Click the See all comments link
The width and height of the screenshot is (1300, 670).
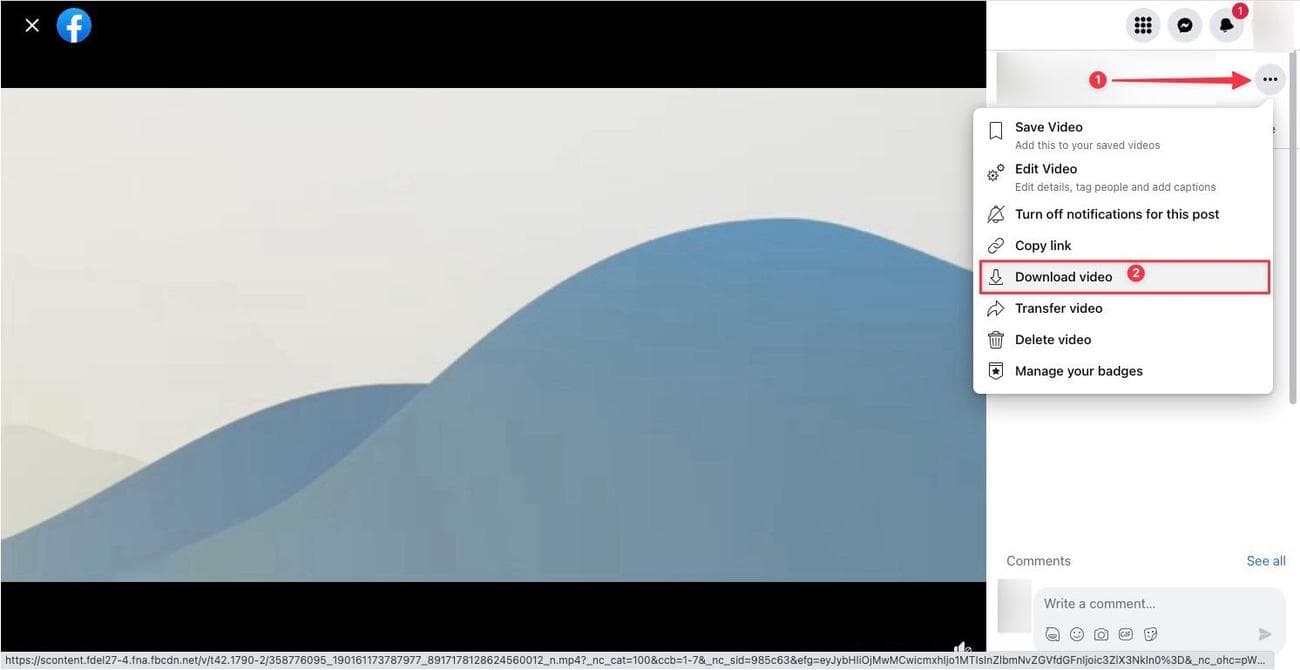1265,561
